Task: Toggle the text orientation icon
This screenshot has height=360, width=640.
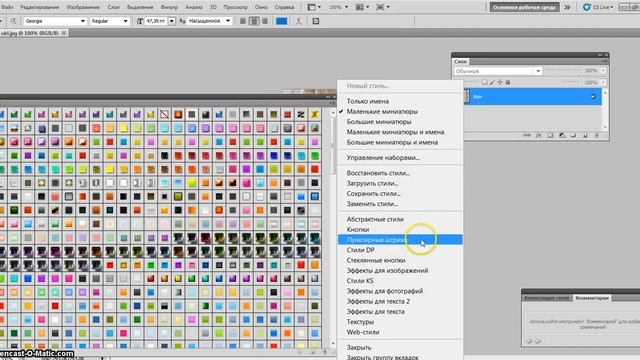Action: pos(13,21)
